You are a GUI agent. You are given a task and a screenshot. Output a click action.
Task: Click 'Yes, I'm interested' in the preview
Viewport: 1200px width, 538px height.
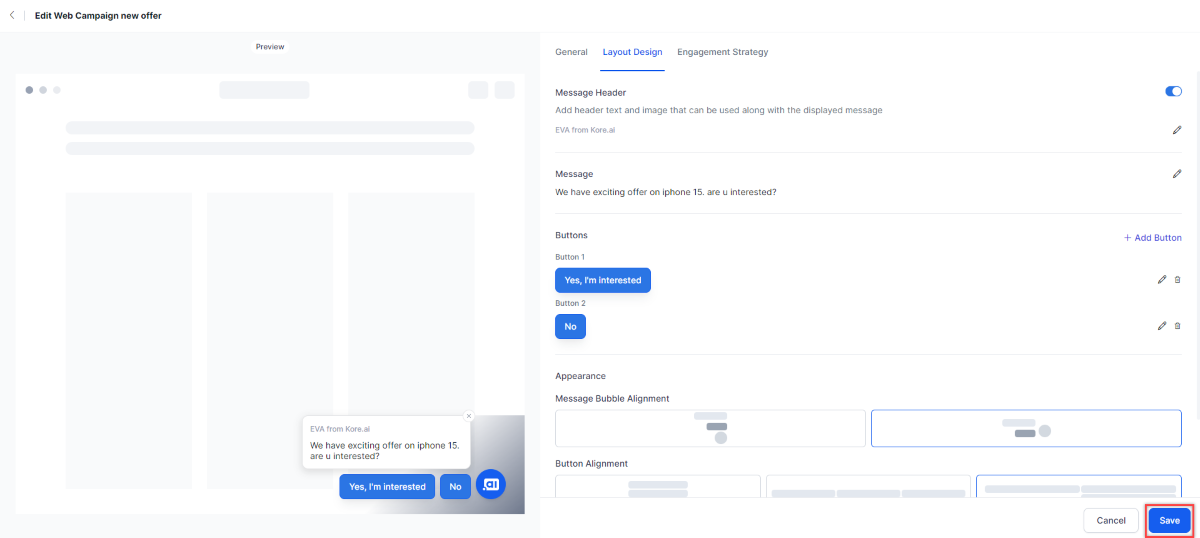[x=387, y=487]
